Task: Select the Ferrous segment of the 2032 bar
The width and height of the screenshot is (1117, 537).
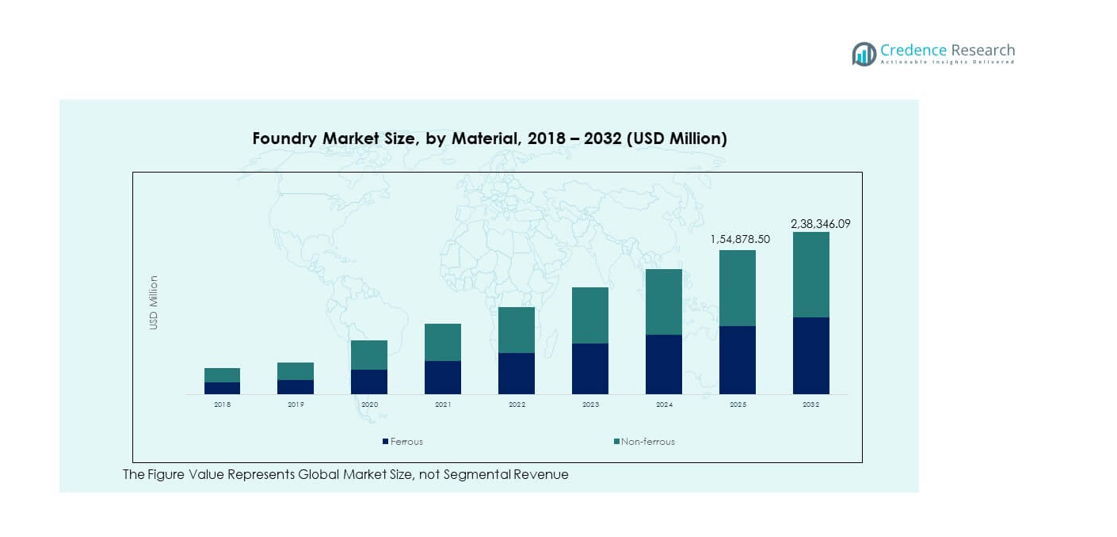Action: pos(811,356)
